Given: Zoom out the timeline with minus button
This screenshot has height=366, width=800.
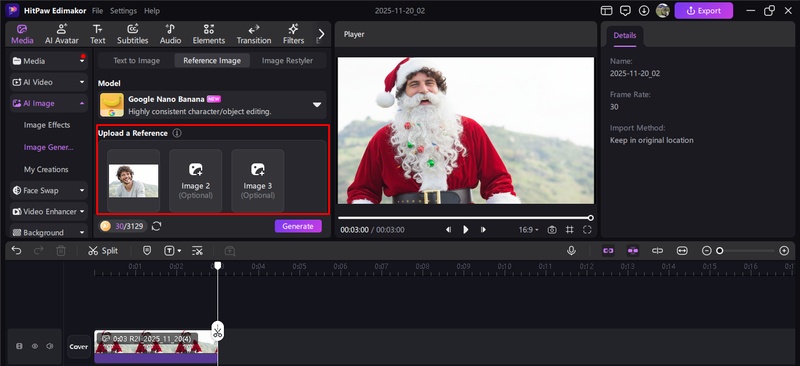Looking at the screenshot, I should pos(706,251).
